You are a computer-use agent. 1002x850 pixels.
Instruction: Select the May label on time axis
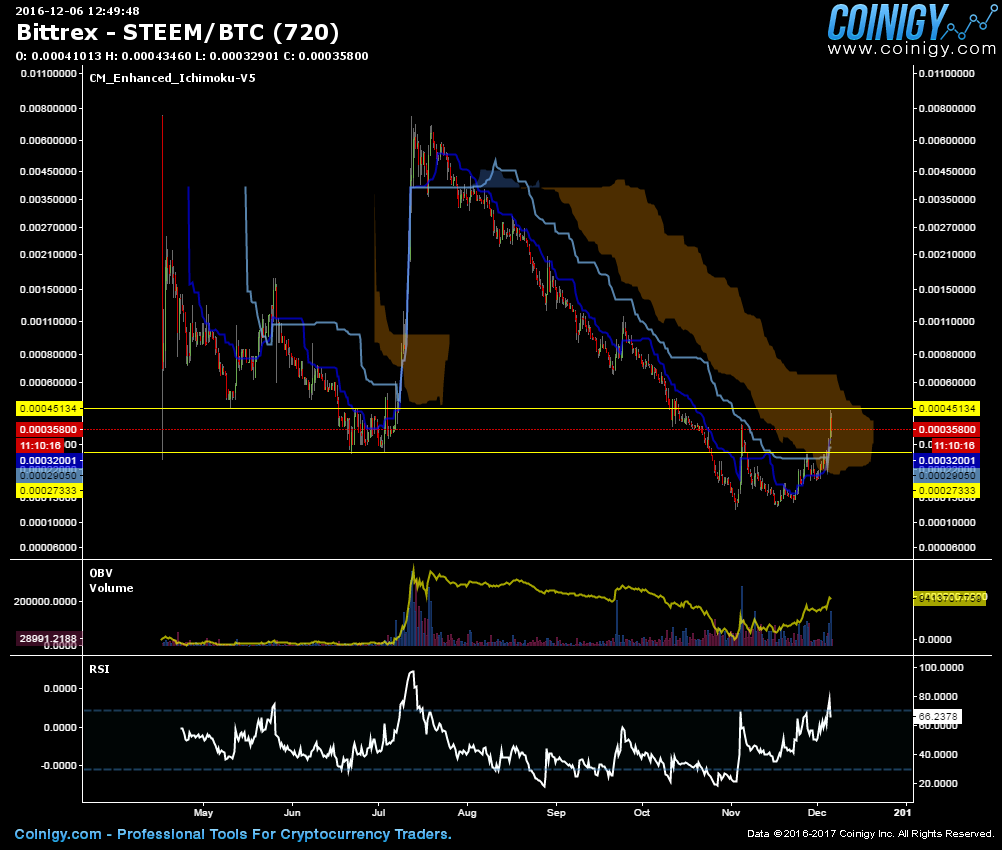point(203,813)
